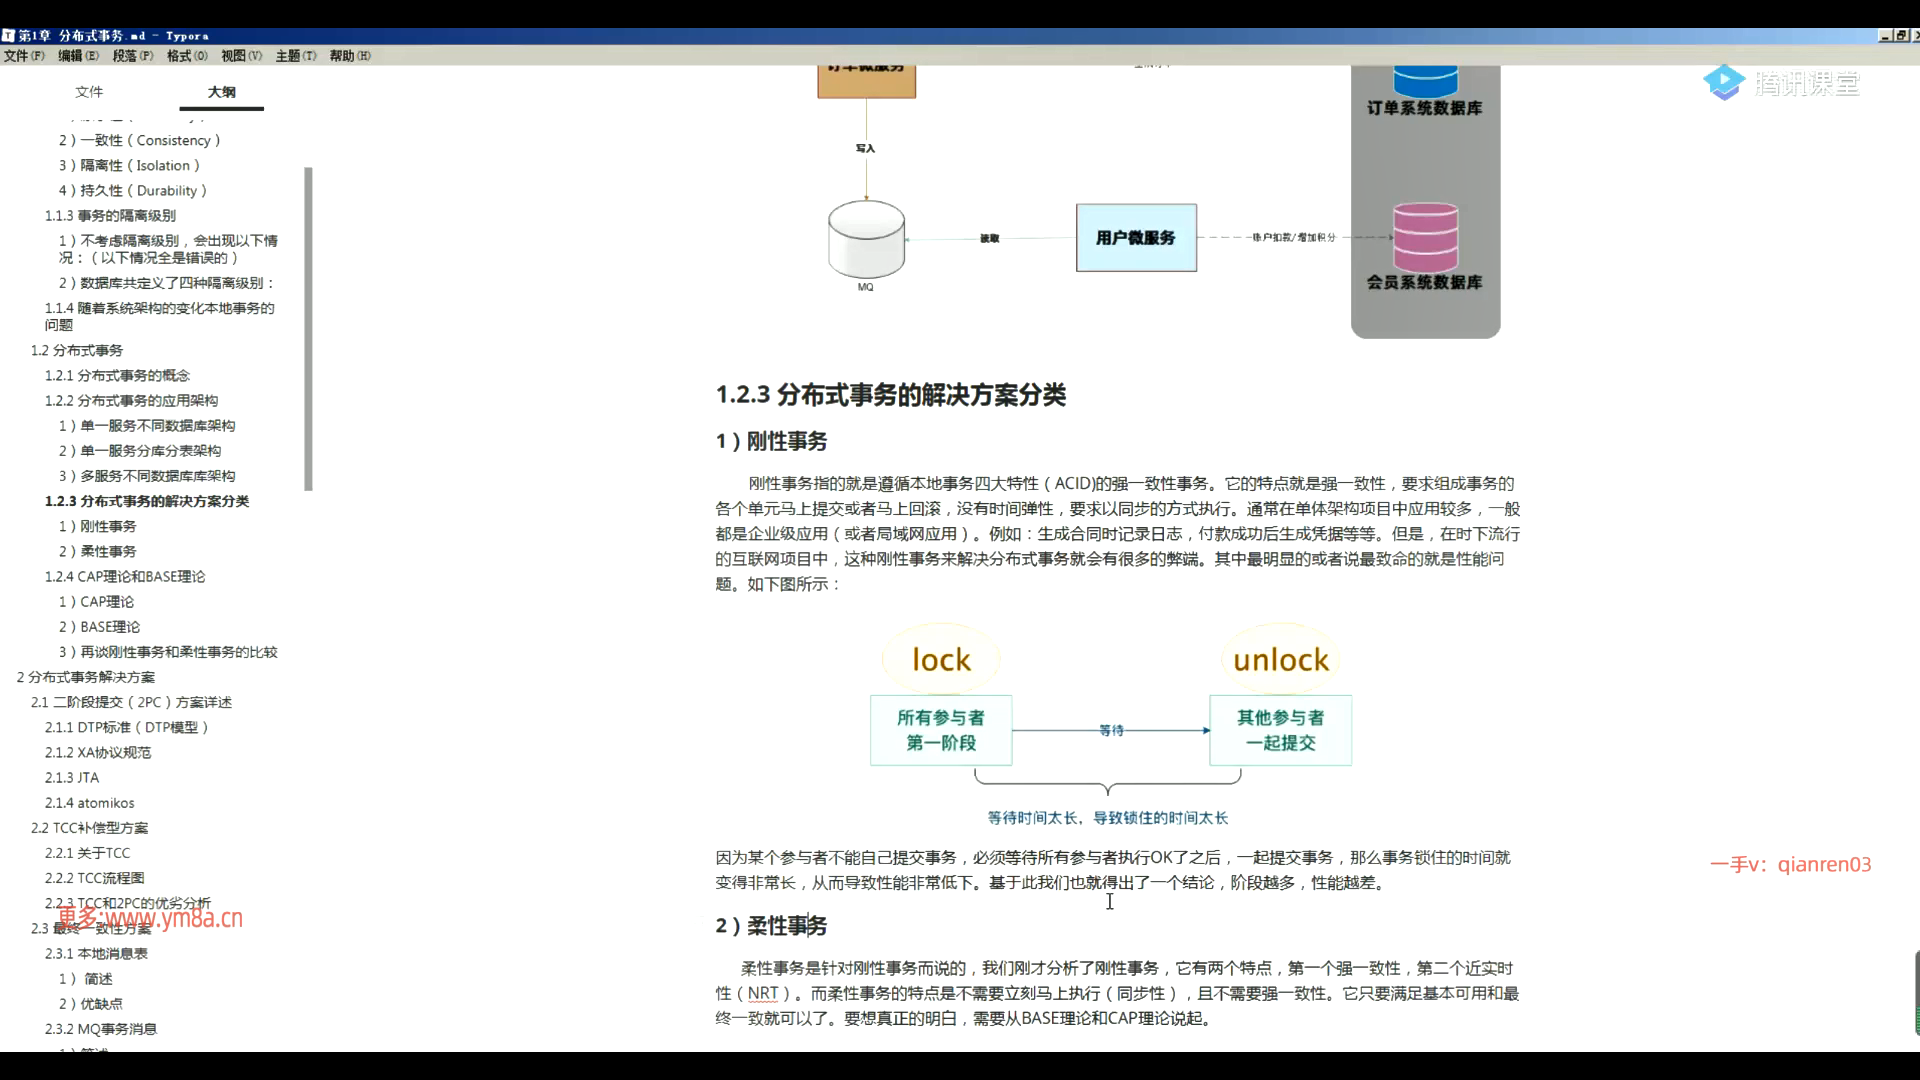Click outline entry 2）柔性事务

pyautogui.click(x=98, y=552)
